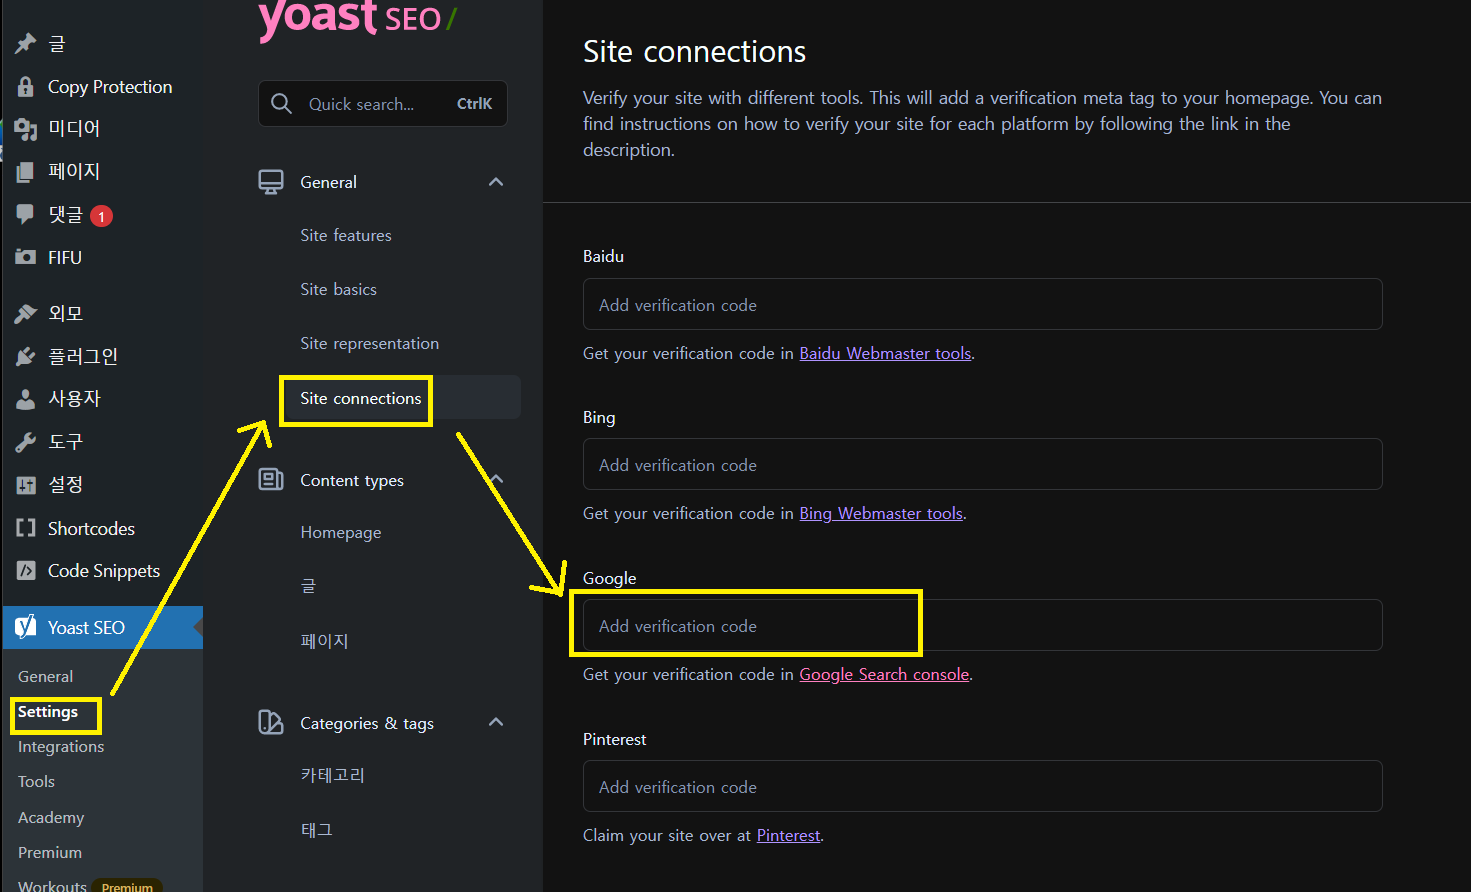Open Yoast SEO Workouts submenu
Screen dimensions: 1471x892
(53, 885)
